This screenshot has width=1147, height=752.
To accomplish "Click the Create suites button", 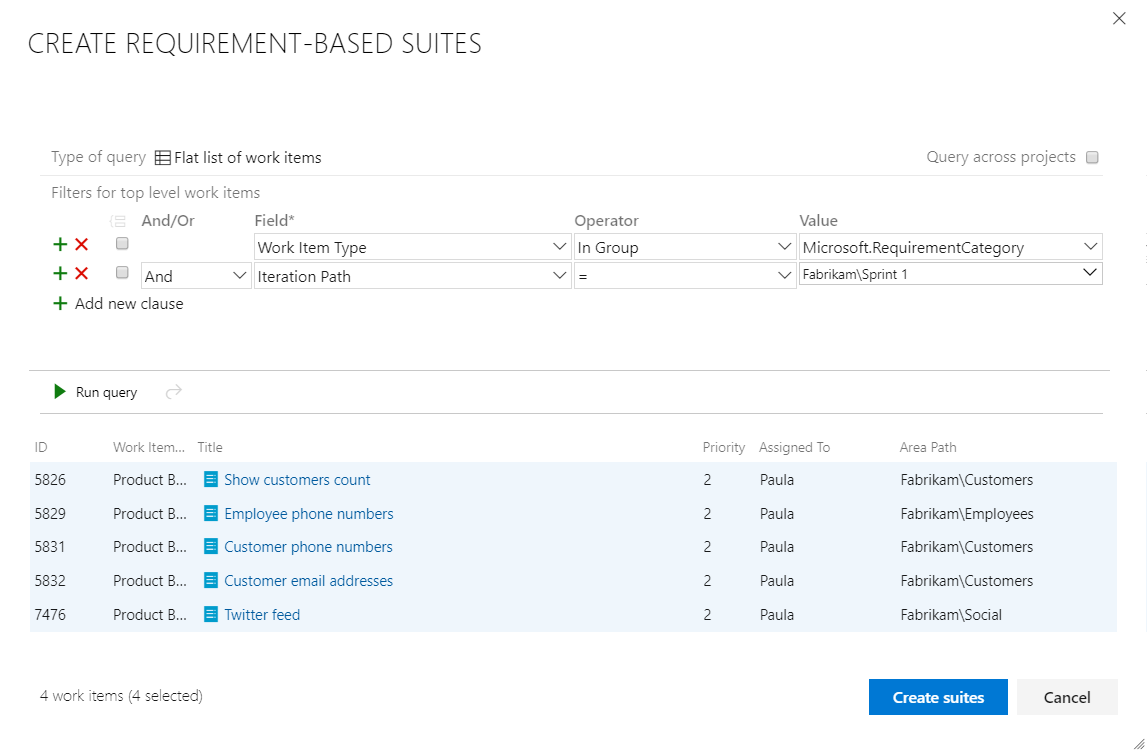I will tap(938, 697).
